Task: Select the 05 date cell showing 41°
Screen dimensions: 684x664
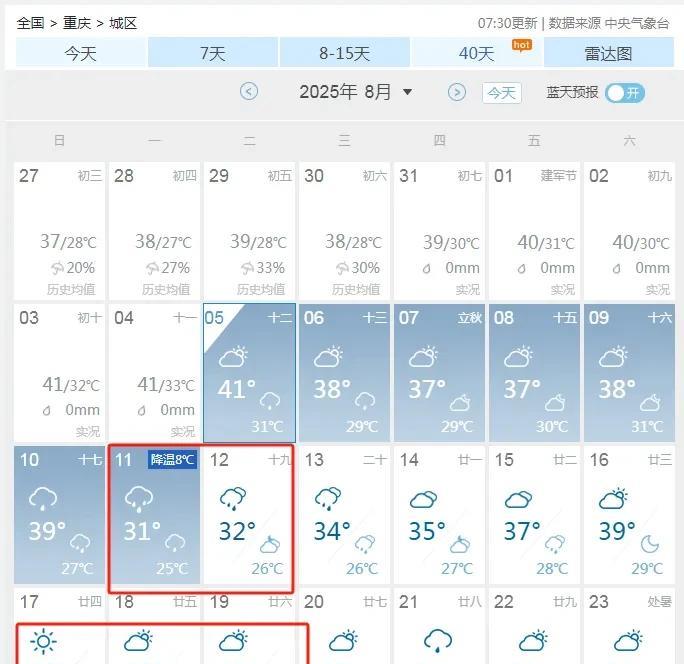Action: pyautogui.click(x=250, y=373)
